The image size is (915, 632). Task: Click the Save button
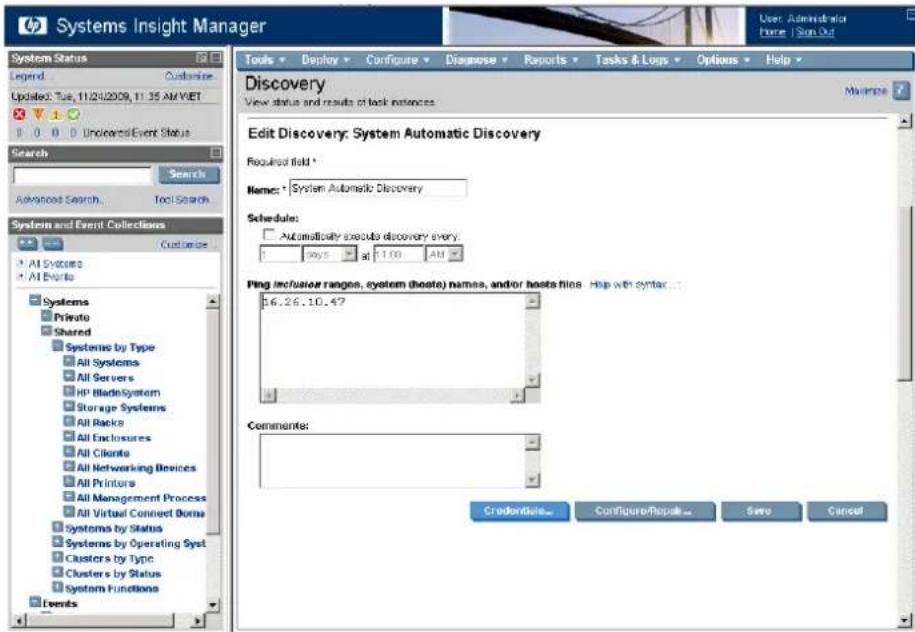[x=761, y=511]
